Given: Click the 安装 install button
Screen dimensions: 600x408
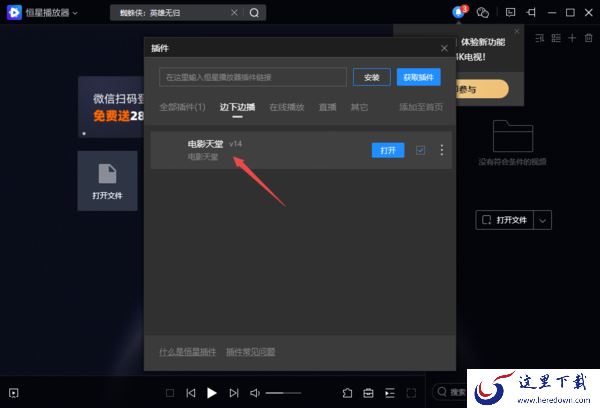Looking at the screenshot, I should [x=372, y=77].
